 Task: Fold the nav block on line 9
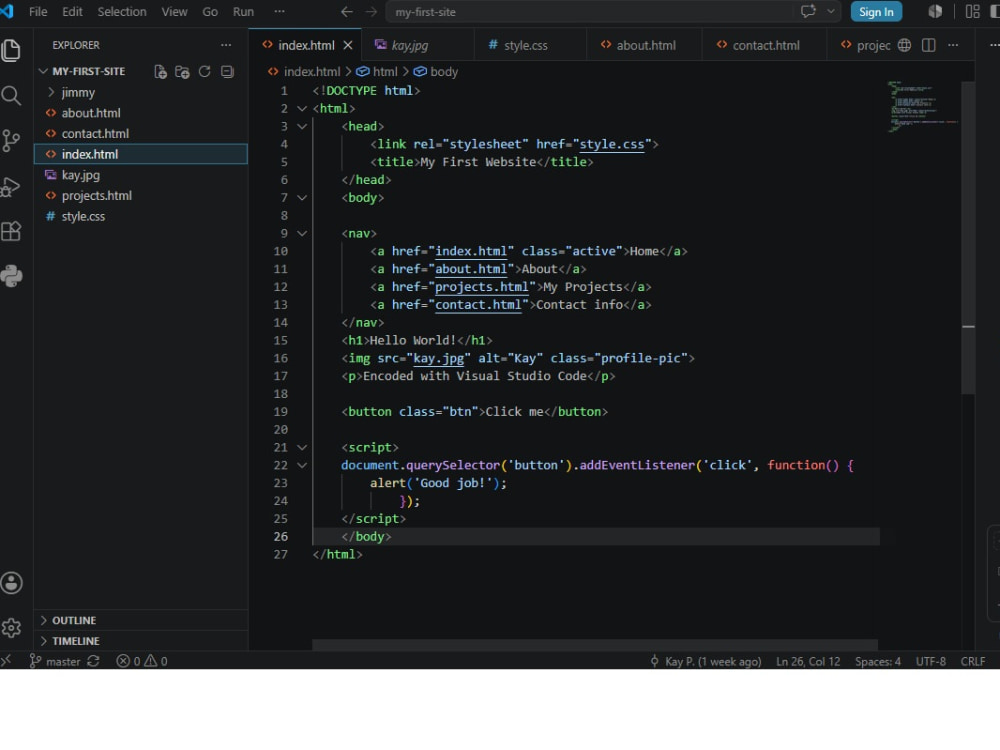coord(302,233)
